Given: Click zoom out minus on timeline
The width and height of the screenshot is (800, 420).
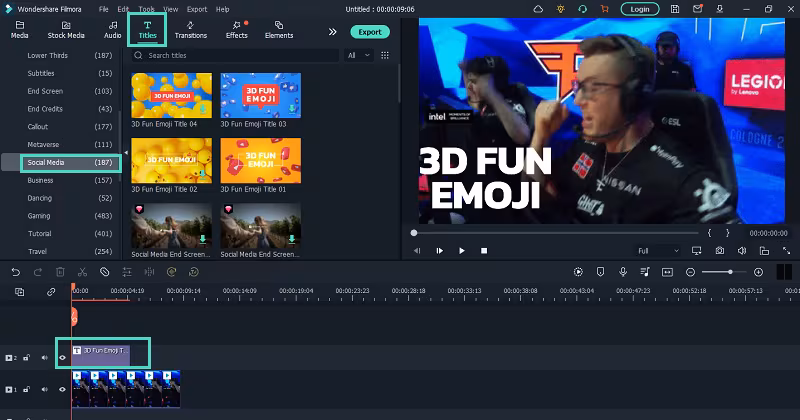Looking at the screenshot, I should pos(690,272).
